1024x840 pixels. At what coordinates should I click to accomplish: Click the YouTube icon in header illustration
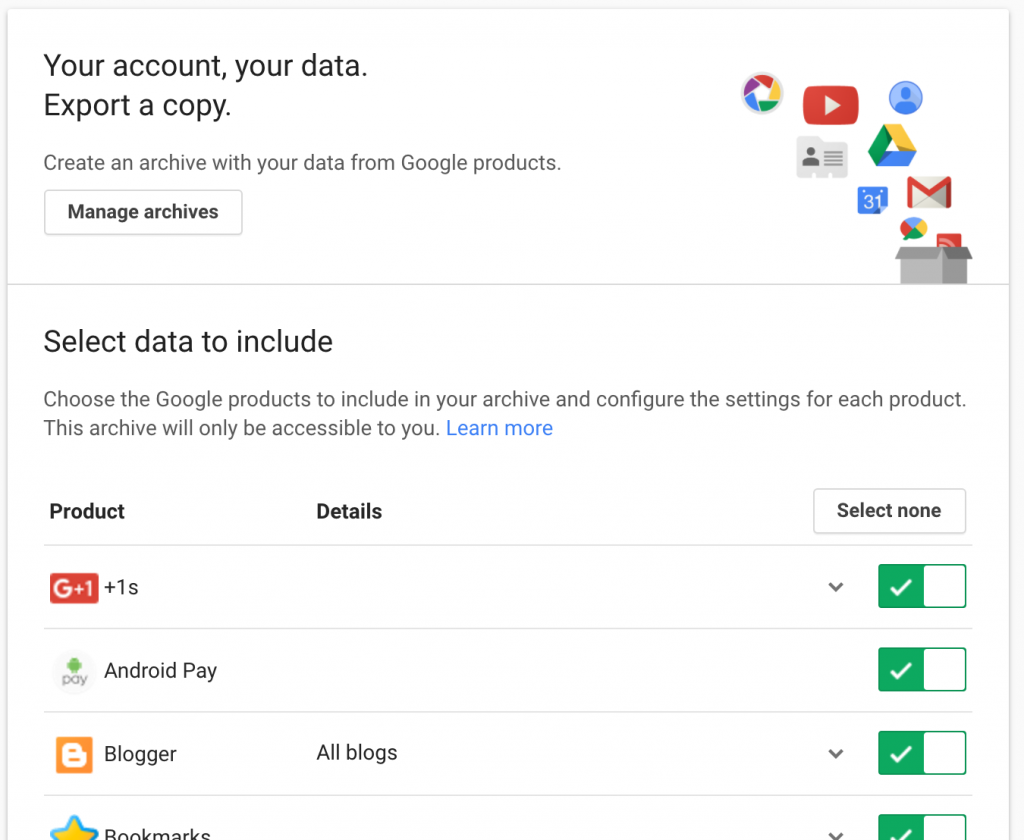pos(830,104)
